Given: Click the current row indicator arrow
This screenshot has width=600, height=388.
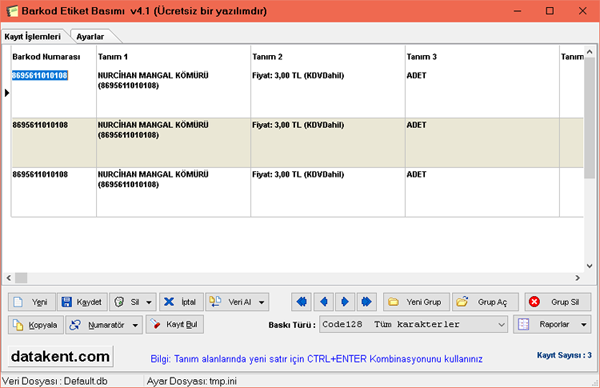Looking at the screenshot, I should [x=7, y=93].
